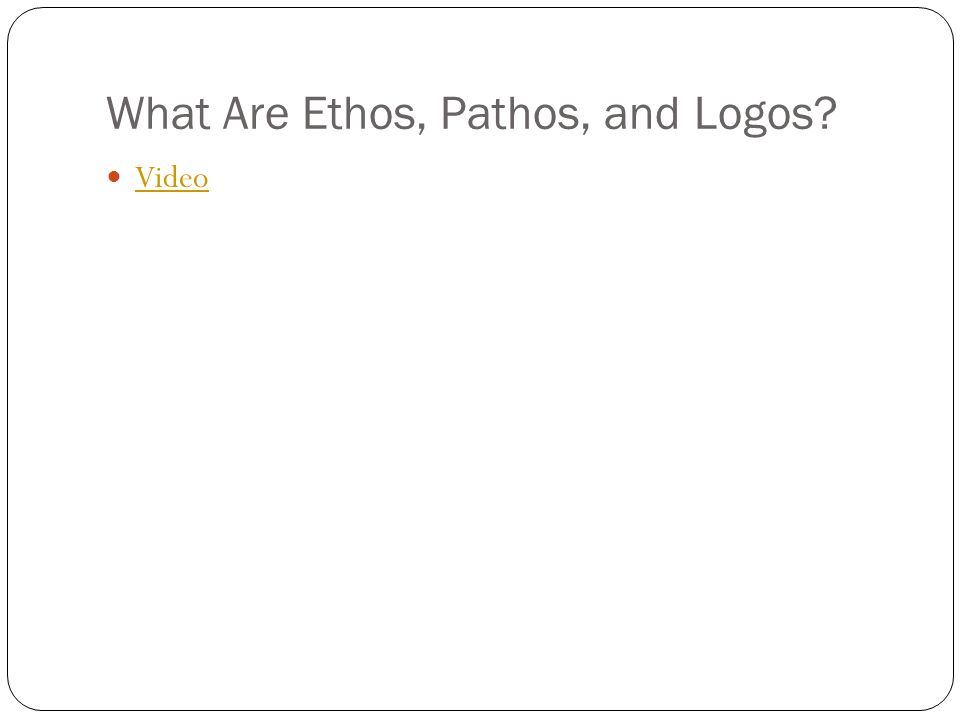The width and height of the screenshot is (960, 720).
Task: Click the word "Pathos" in the heading
Action: pyautogui.click(x=509, y=113)
